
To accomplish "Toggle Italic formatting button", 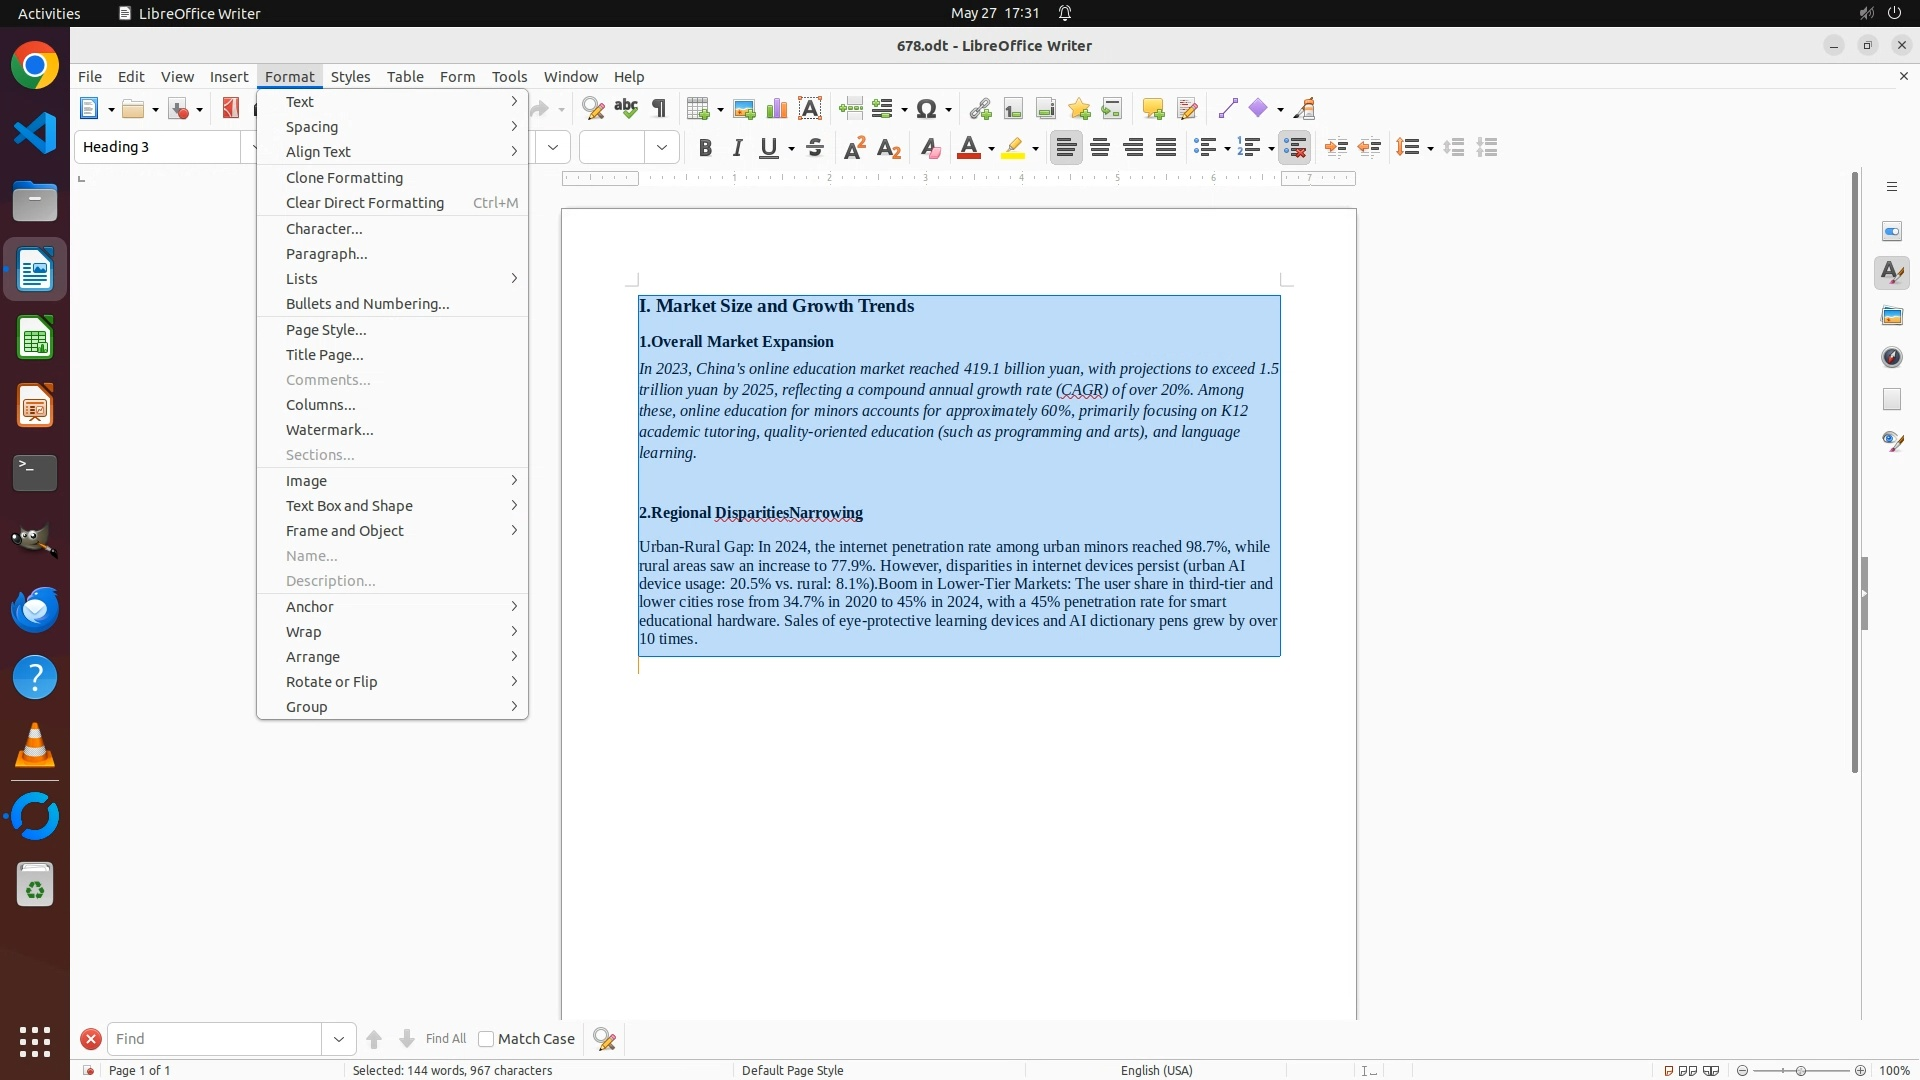I will click(x=738, y=148).
